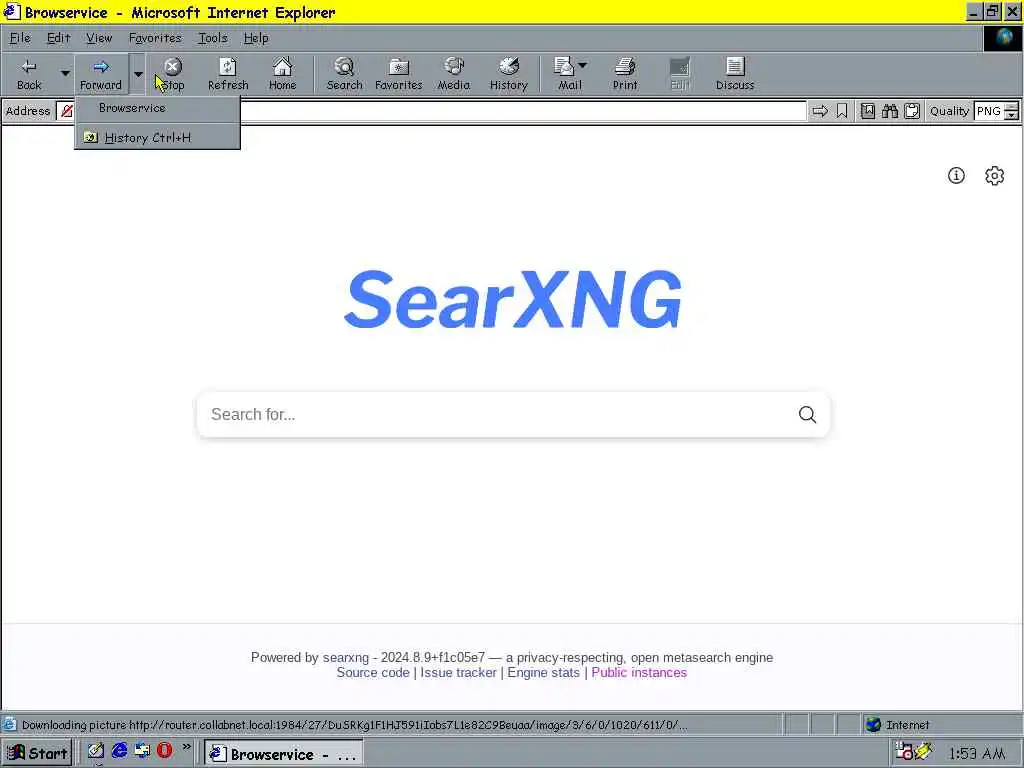Click the system tray icon left of the clock
1024x768 pixels.
(x=924, y=752)
